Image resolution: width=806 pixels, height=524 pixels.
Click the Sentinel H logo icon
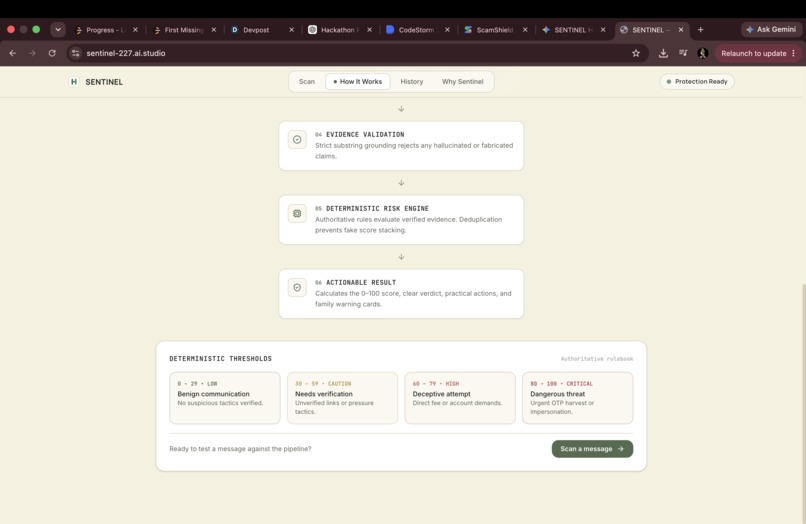74,82
